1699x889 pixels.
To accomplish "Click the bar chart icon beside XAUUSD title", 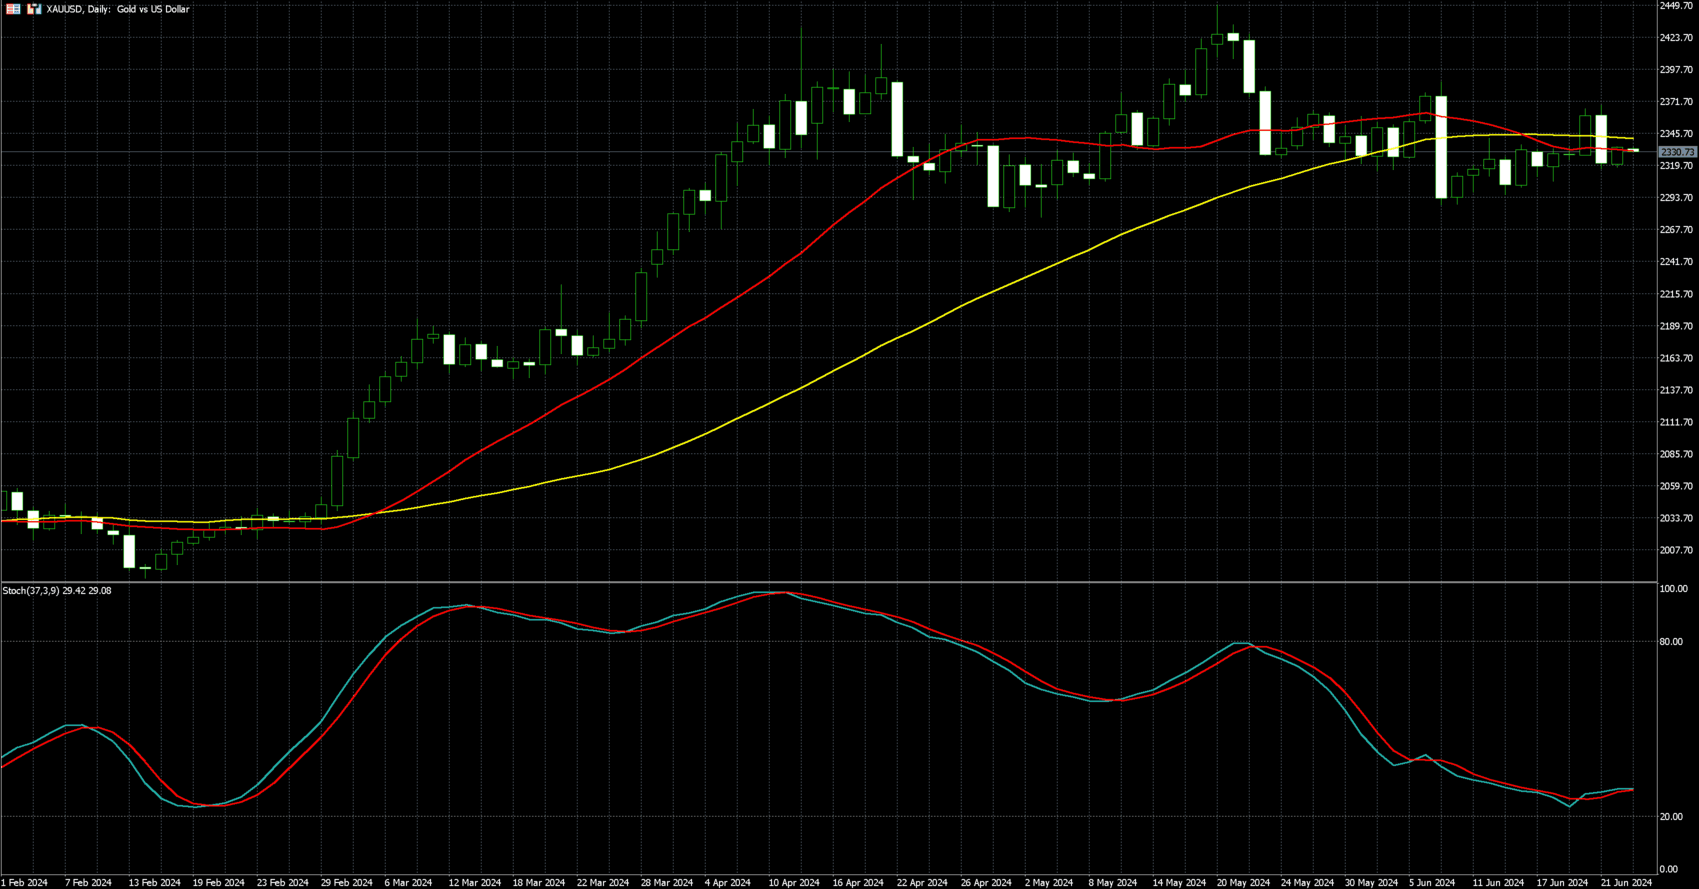I will tap(35, 9).
